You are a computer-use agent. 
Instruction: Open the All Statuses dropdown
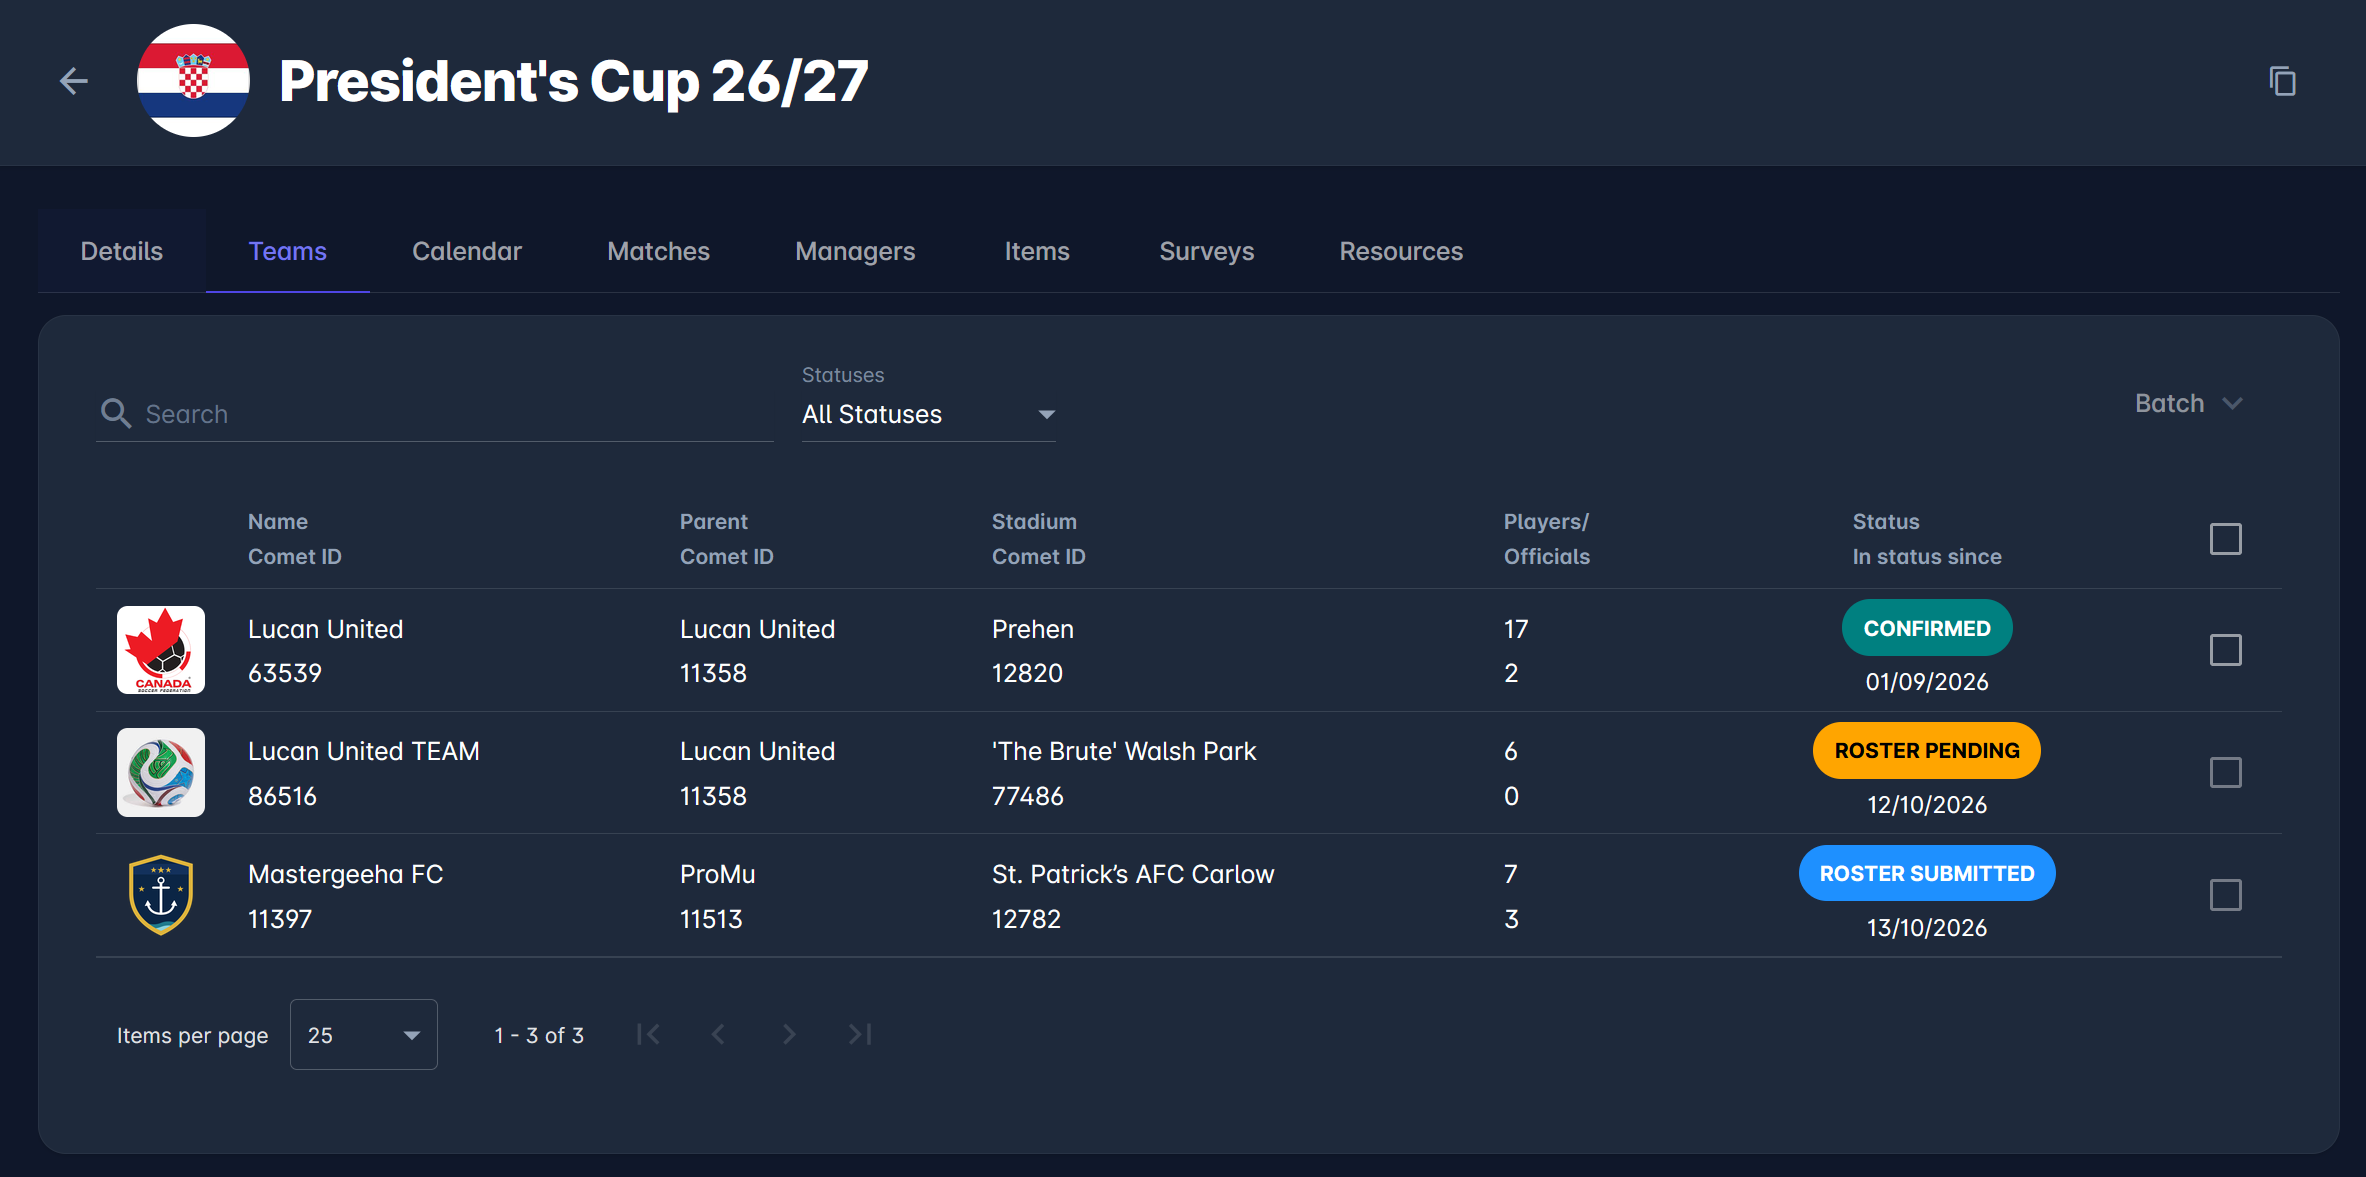click(929, 414)
